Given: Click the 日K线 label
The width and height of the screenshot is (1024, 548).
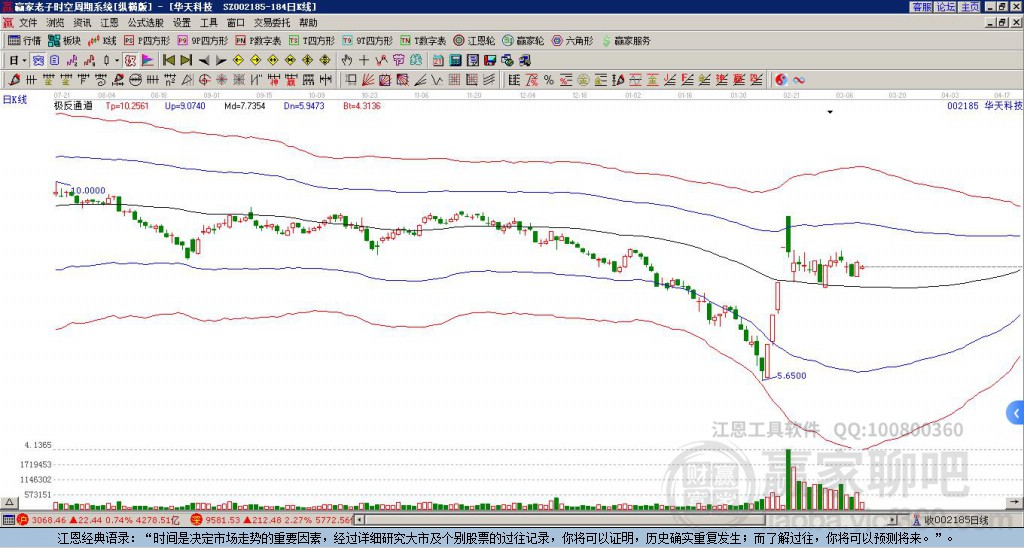Looking at the screenshot, I should pyautogui.click(x=15, y=100).
